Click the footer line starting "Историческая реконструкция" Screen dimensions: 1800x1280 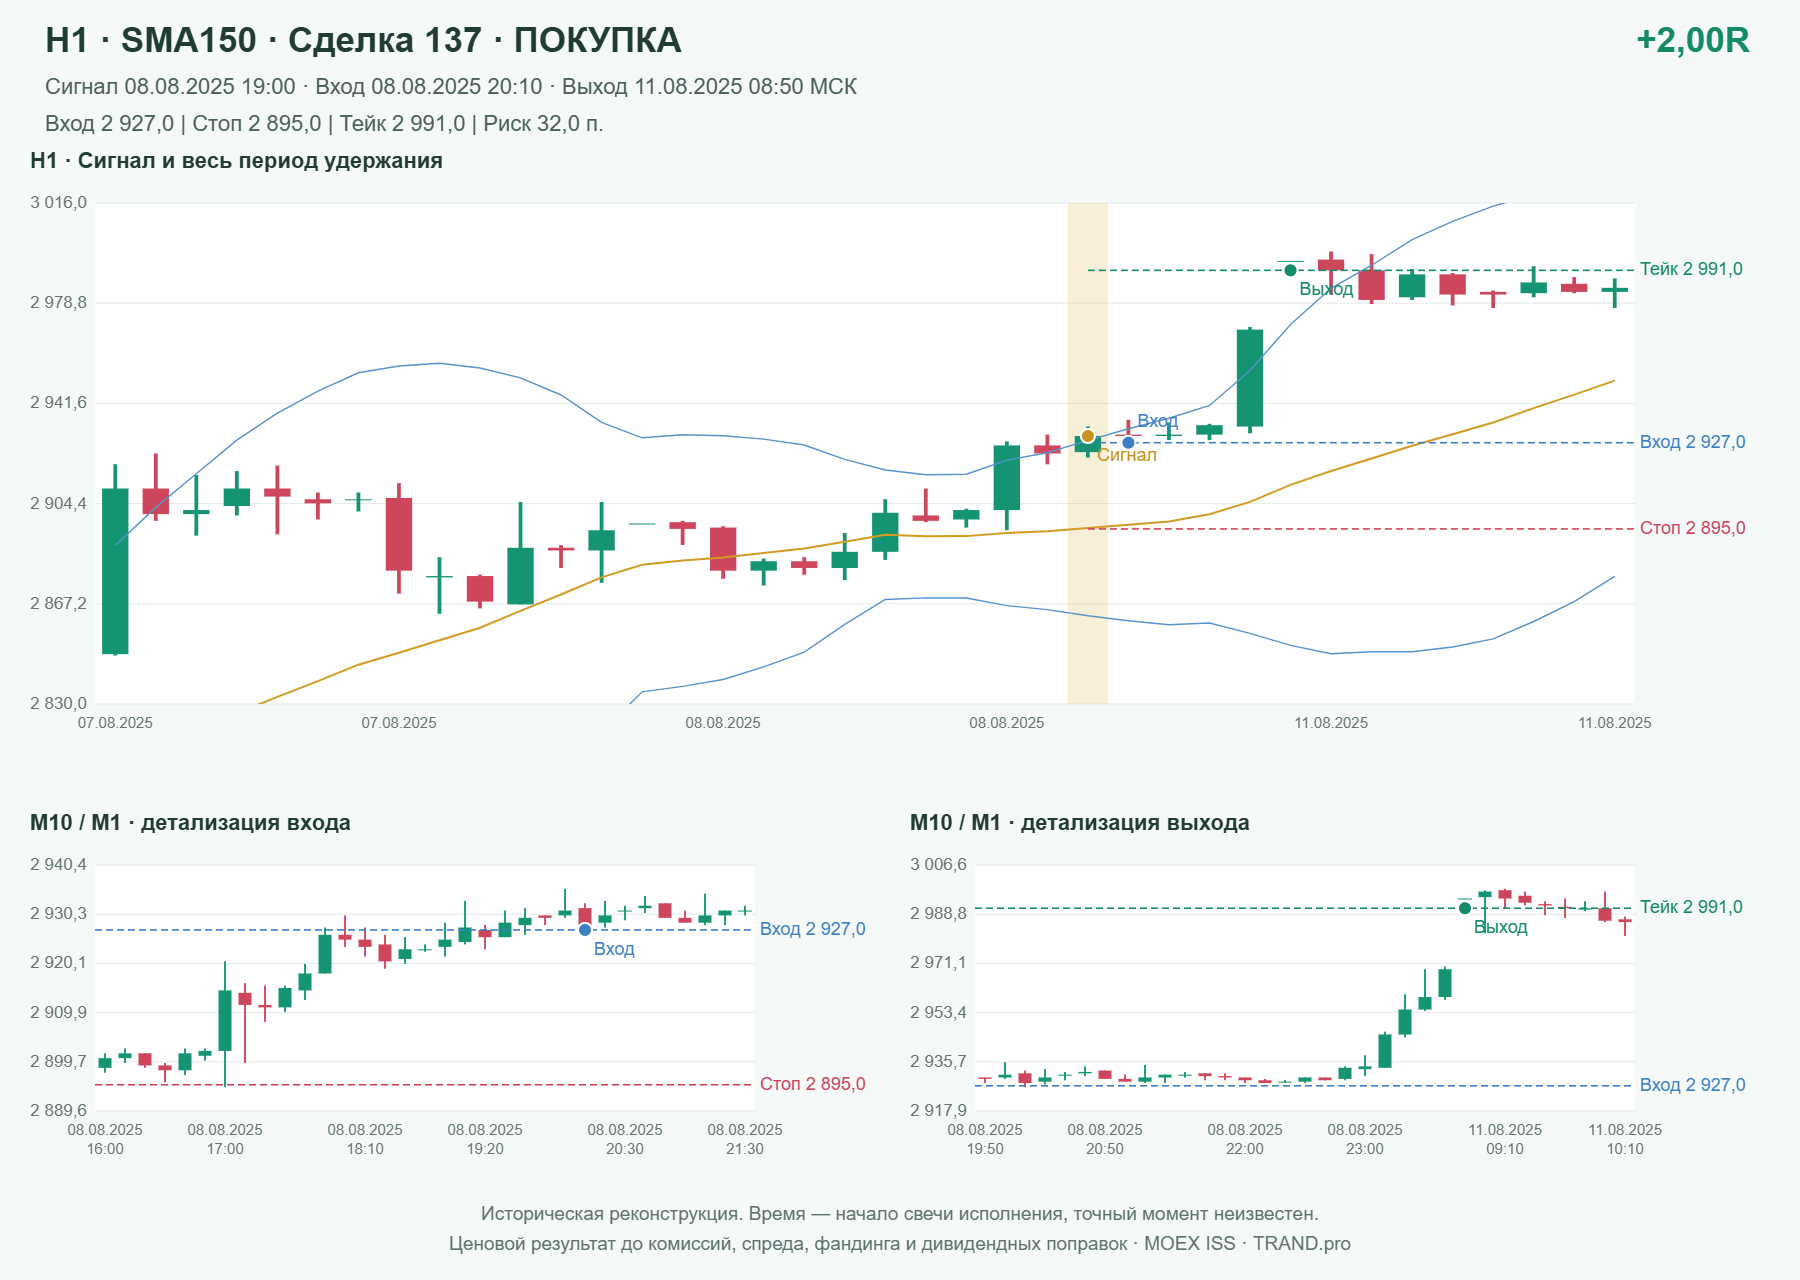pos(900,1214)
